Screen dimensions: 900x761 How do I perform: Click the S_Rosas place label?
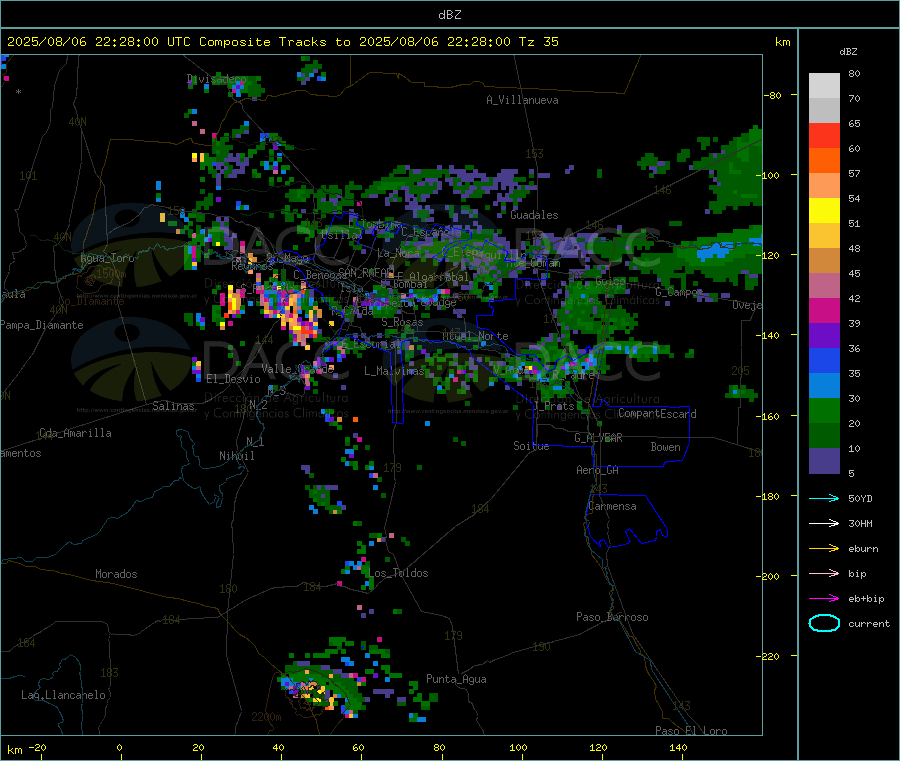(402, 323)
